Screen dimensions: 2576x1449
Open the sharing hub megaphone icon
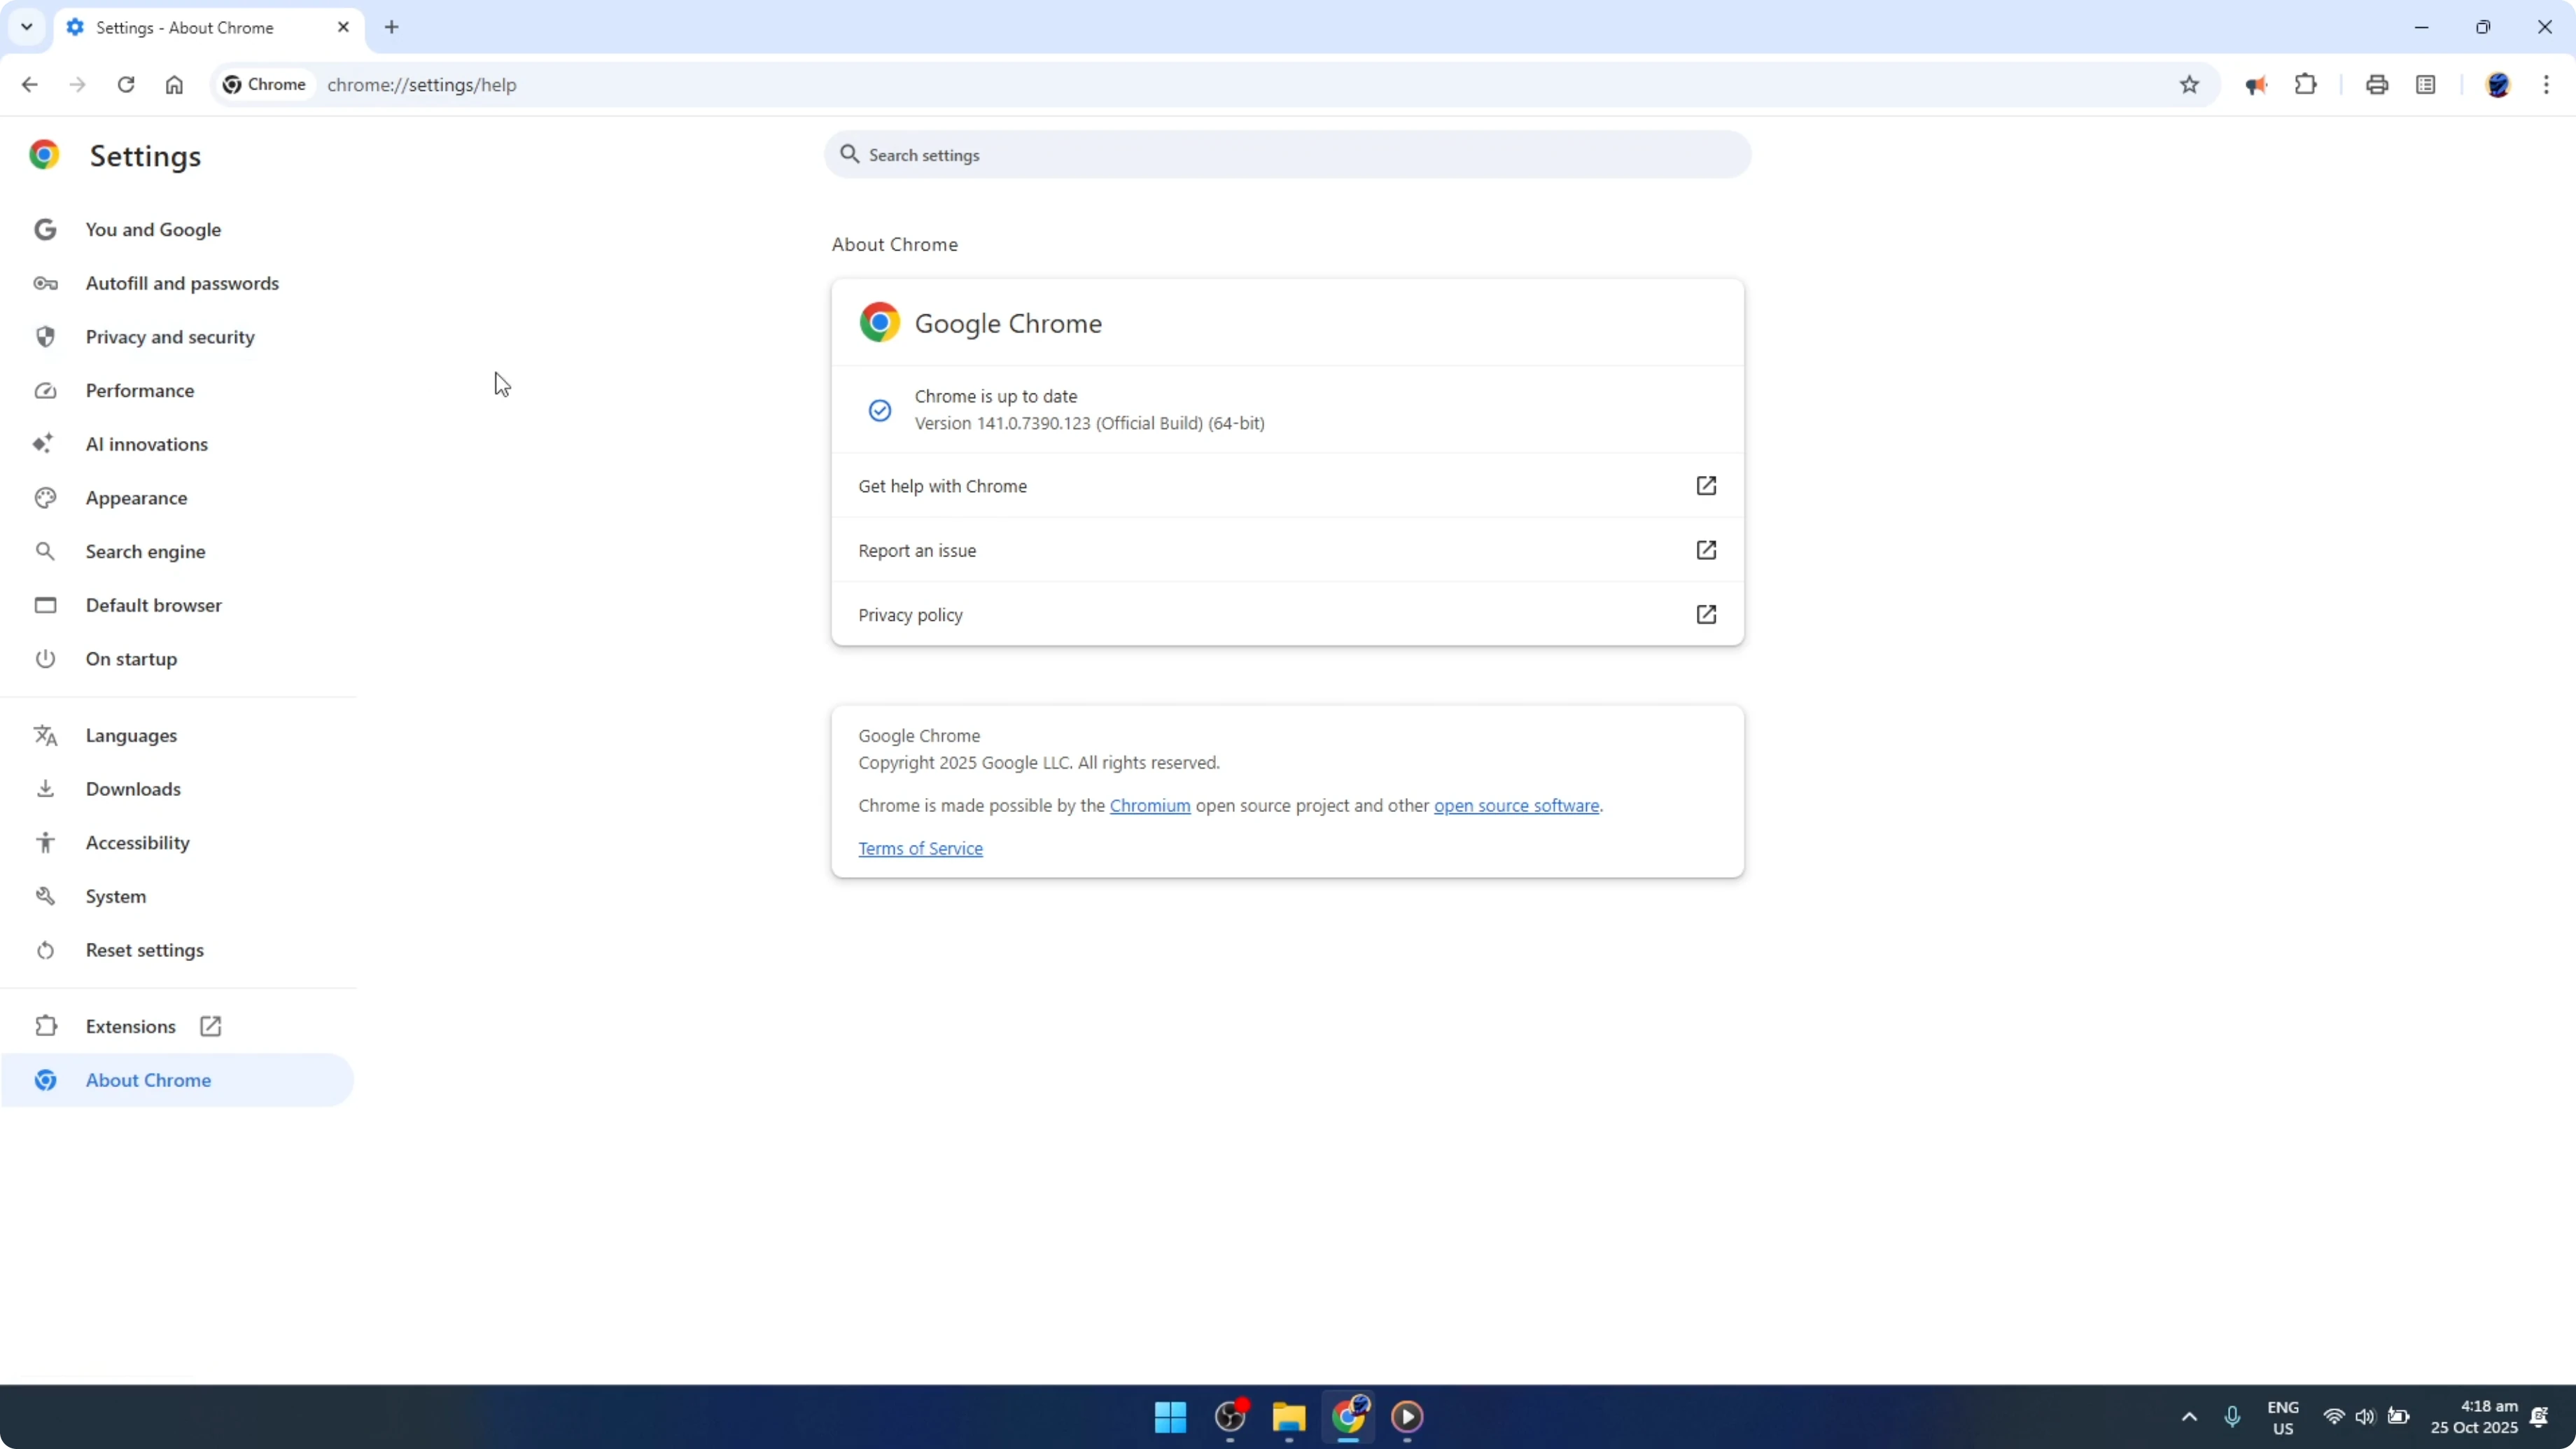tap(2256, 84)
